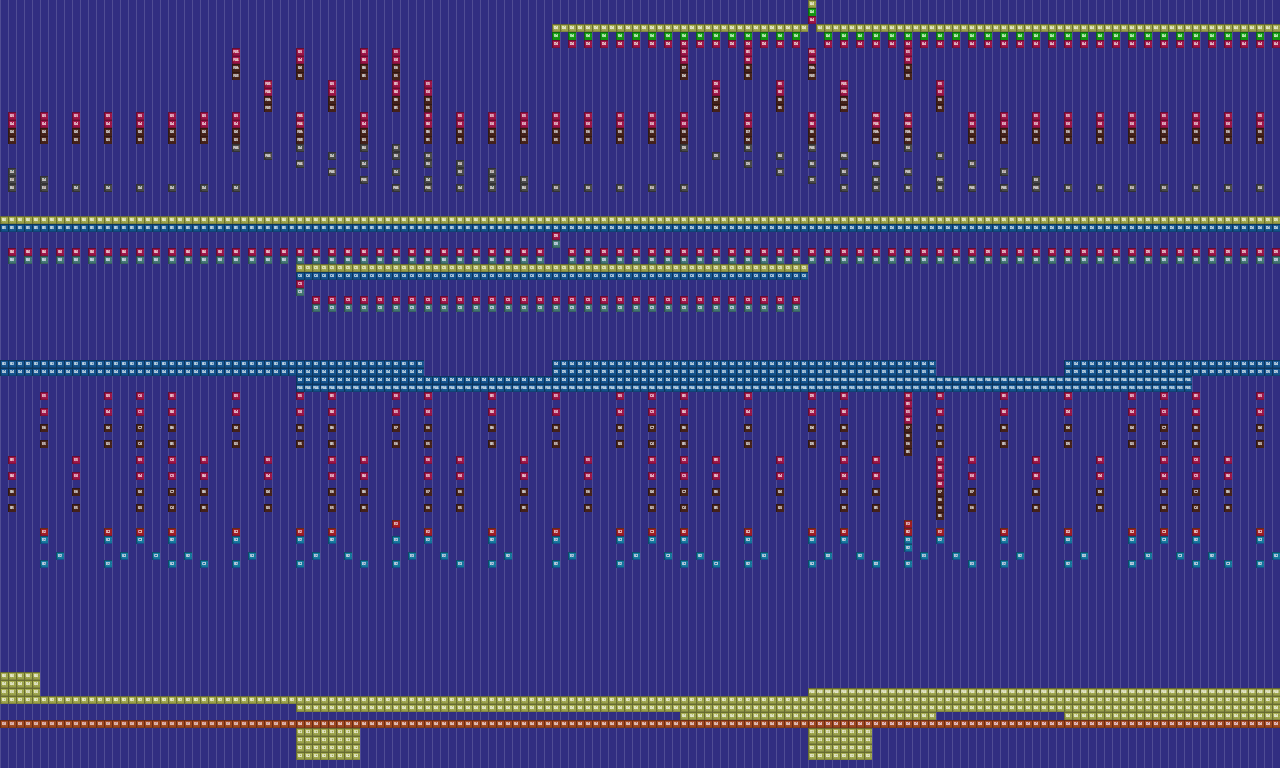
Task: Click the right end of the short middle yellow row
Action: [804, 268]
